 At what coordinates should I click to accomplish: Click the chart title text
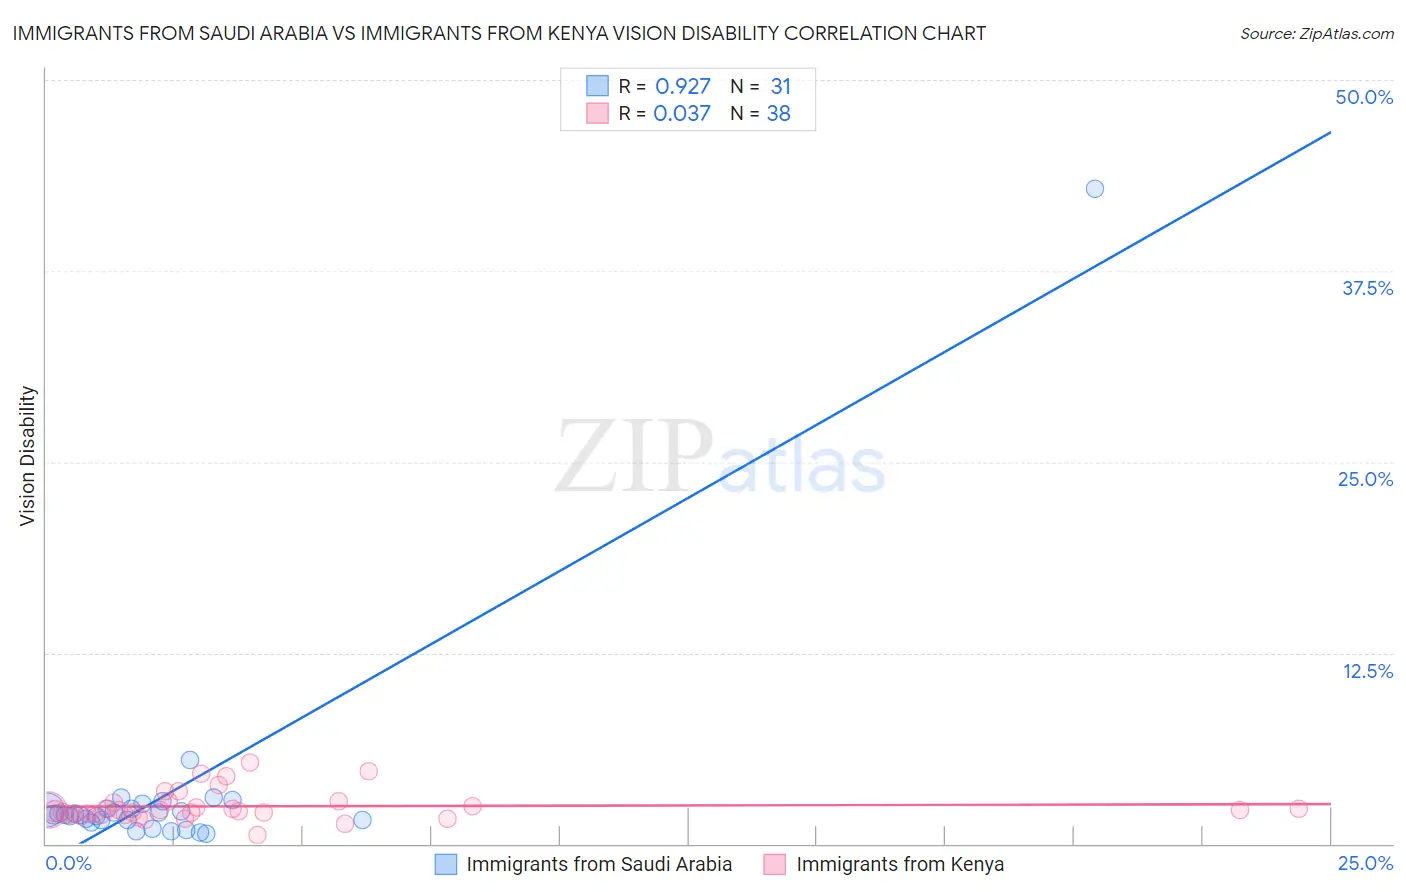tap(499, 33)
